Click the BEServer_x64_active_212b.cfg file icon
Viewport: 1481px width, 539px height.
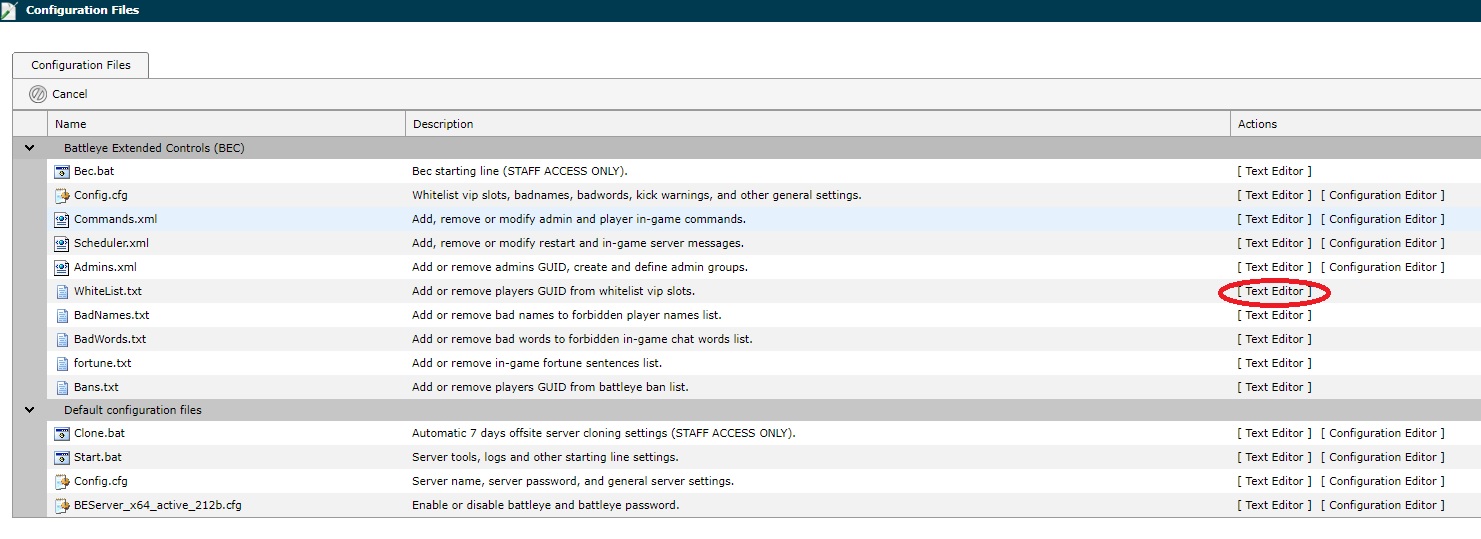tap(62, 505)
